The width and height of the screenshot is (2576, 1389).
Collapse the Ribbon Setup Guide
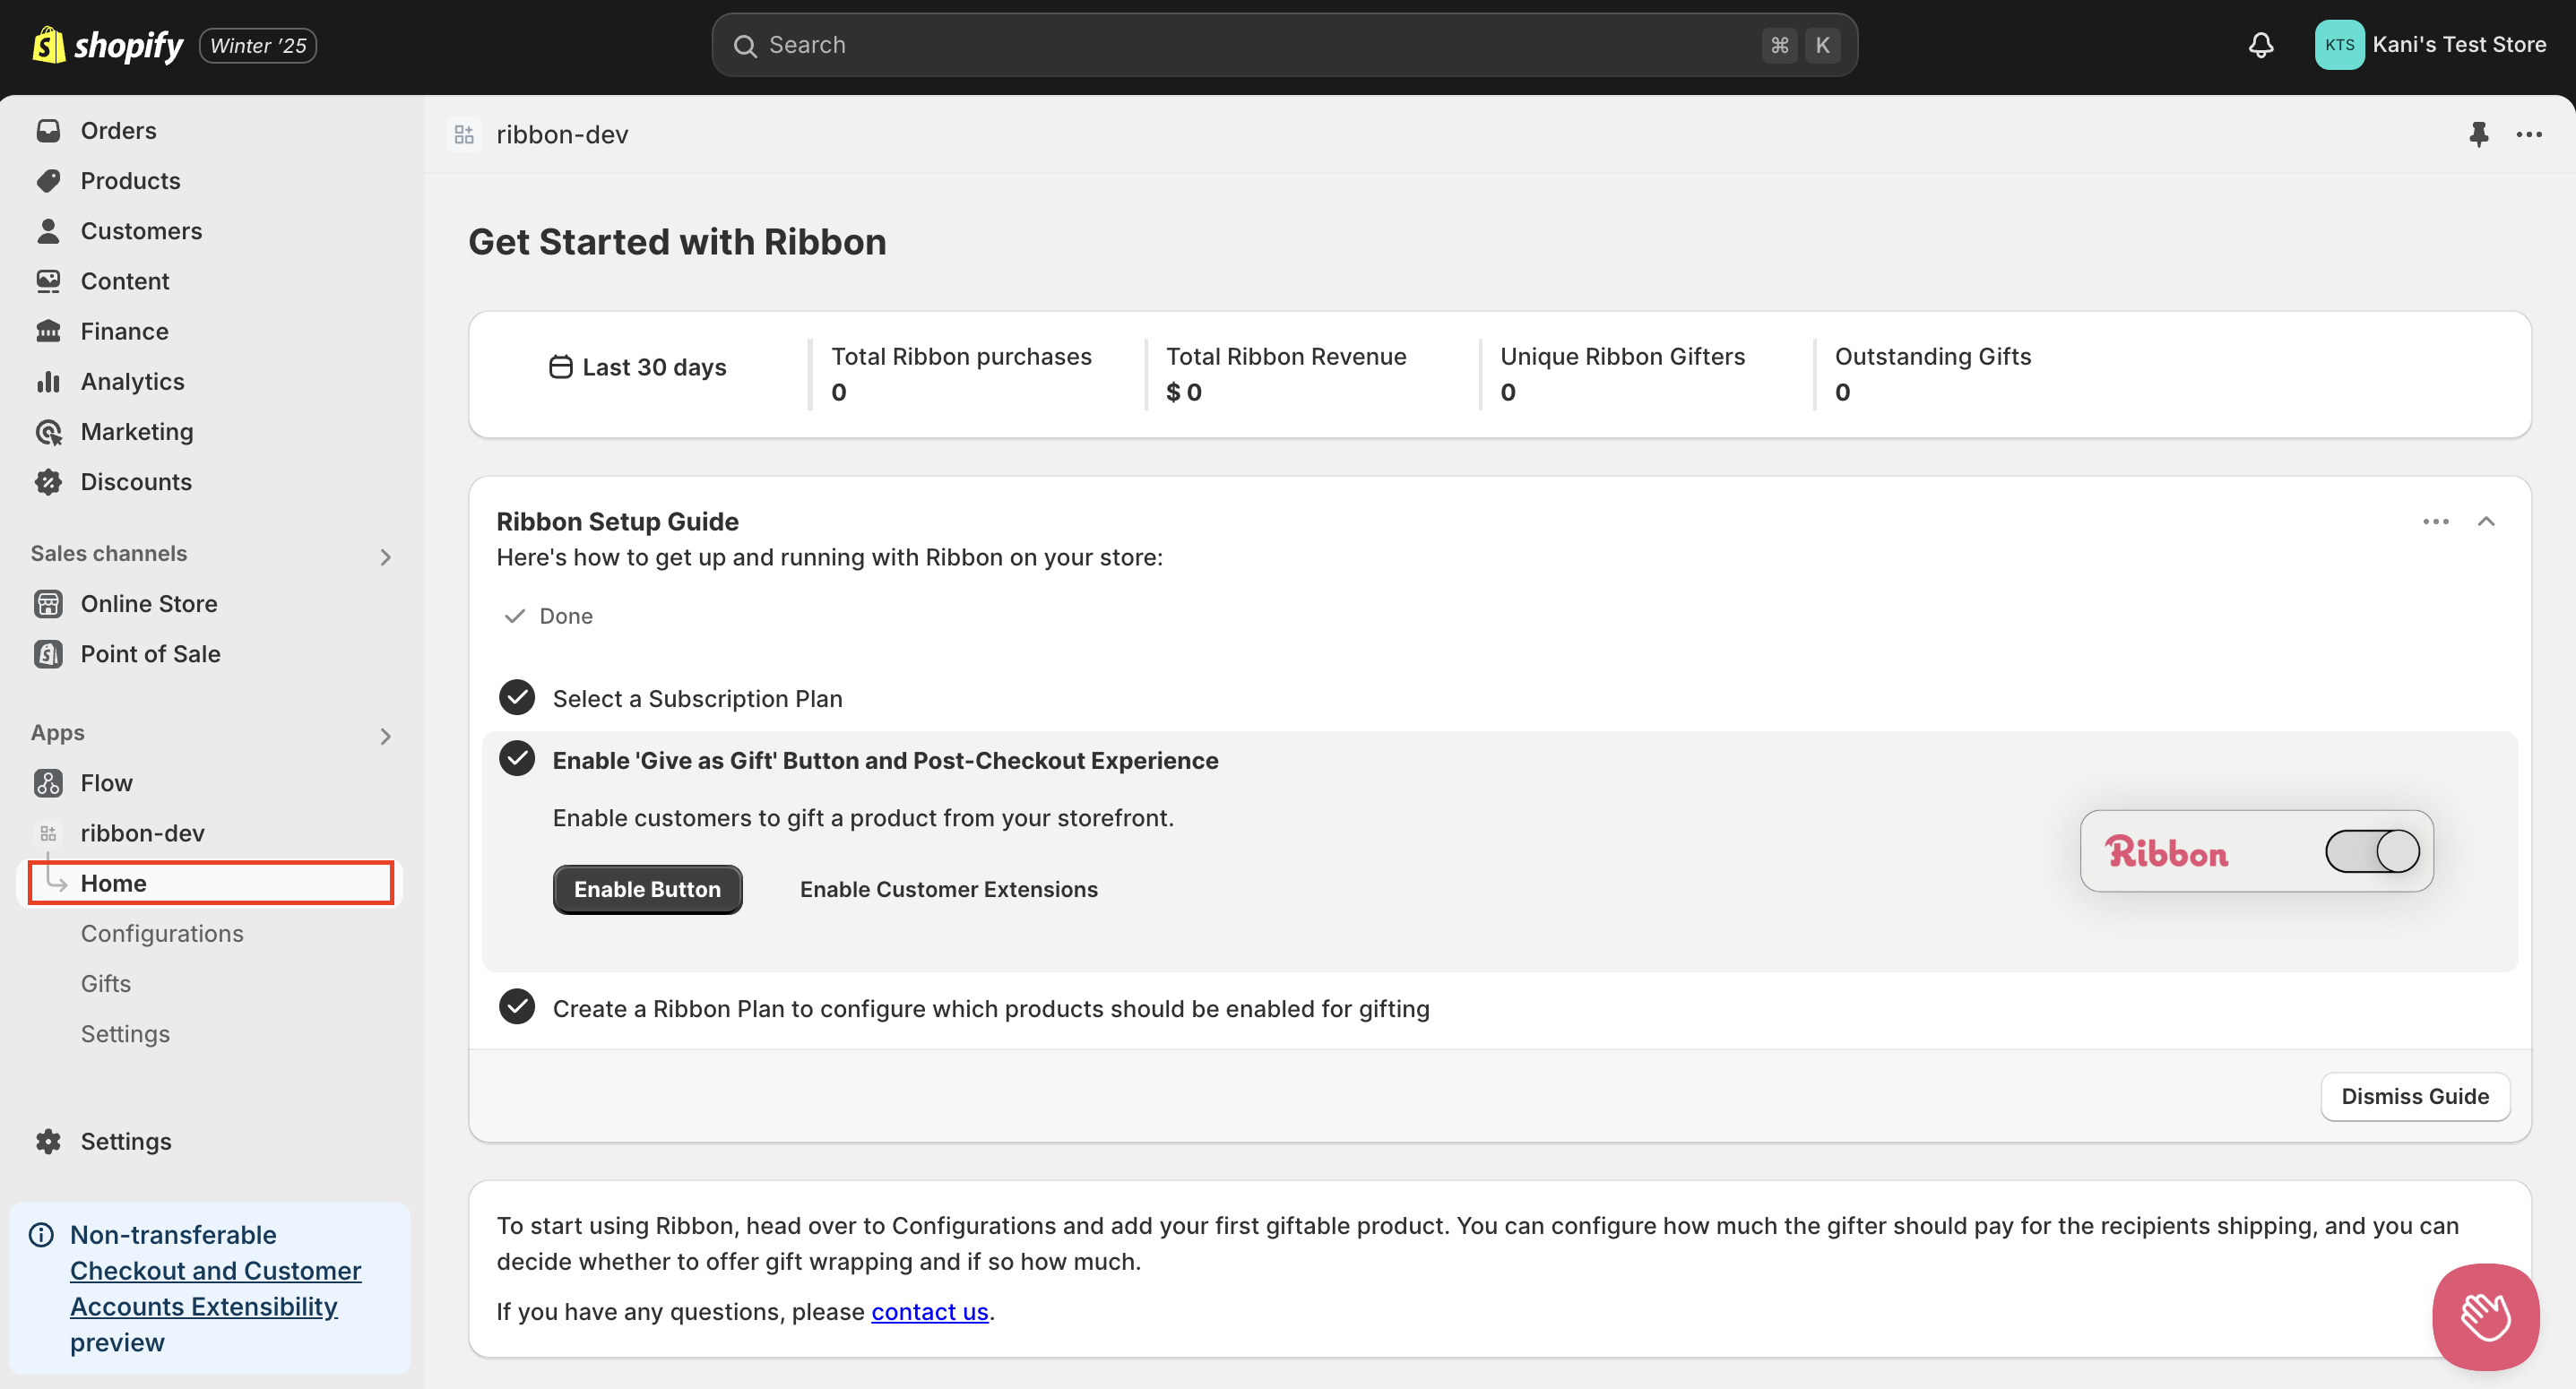[x=2486, y=522]
